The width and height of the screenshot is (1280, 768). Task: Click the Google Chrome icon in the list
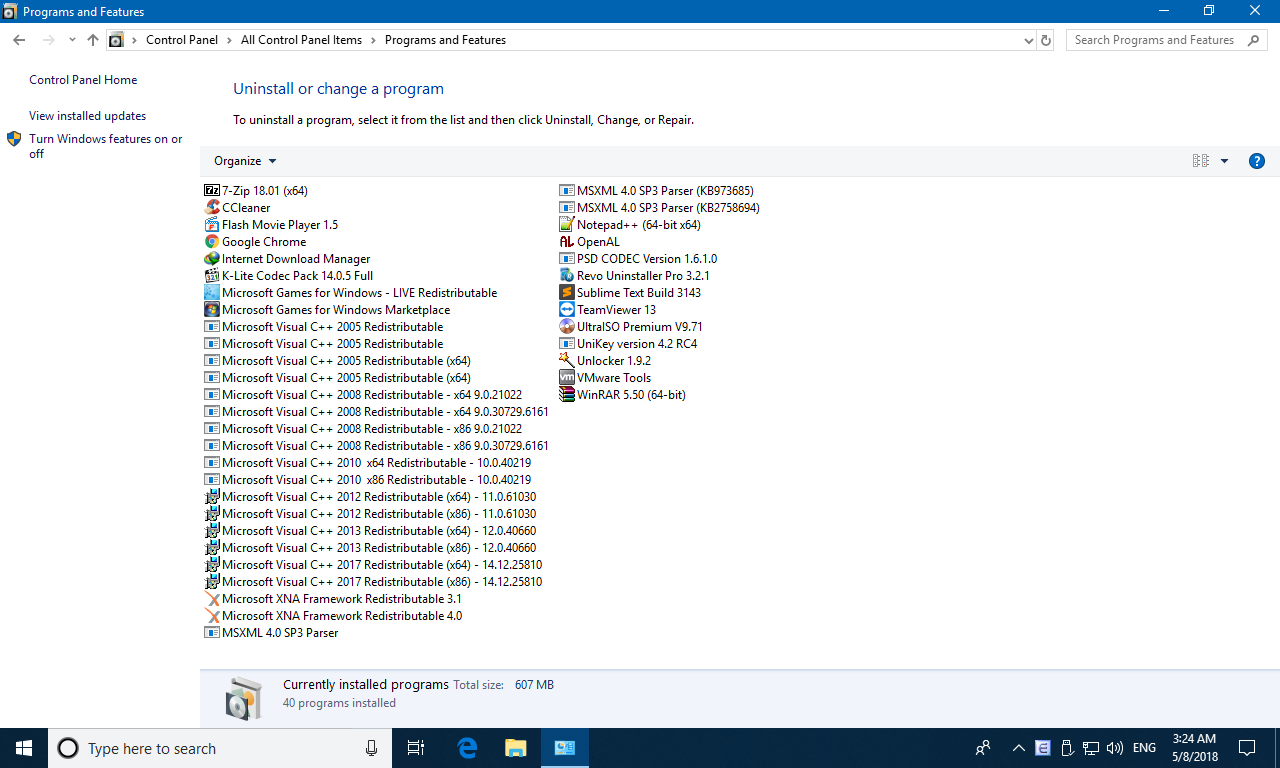click(x=212, y=241)
